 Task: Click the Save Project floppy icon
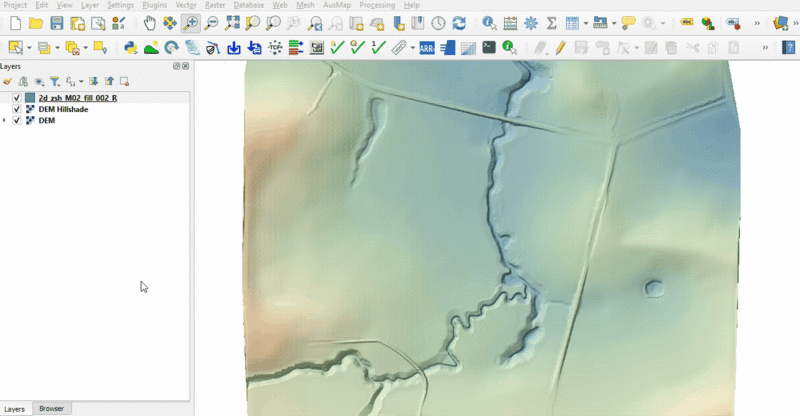[56, 23]
